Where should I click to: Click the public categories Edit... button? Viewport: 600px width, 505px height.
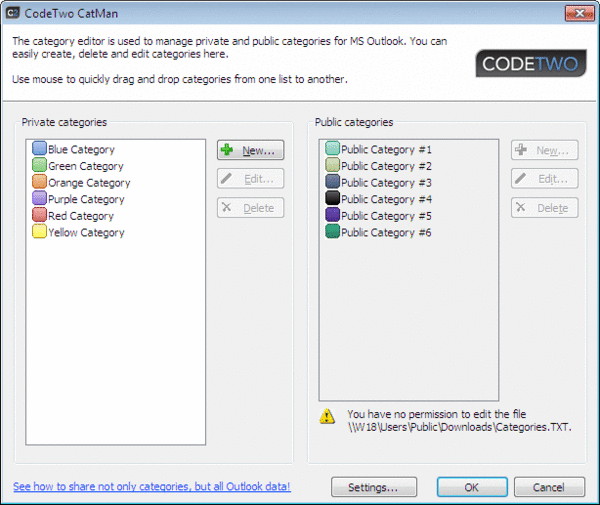(x=545, y=179)
